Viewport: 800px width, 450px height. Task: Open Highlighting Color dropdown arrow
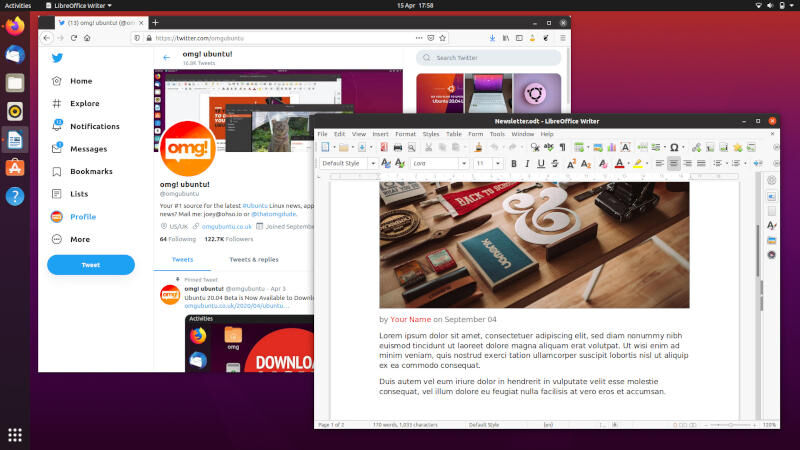(647, 163)
